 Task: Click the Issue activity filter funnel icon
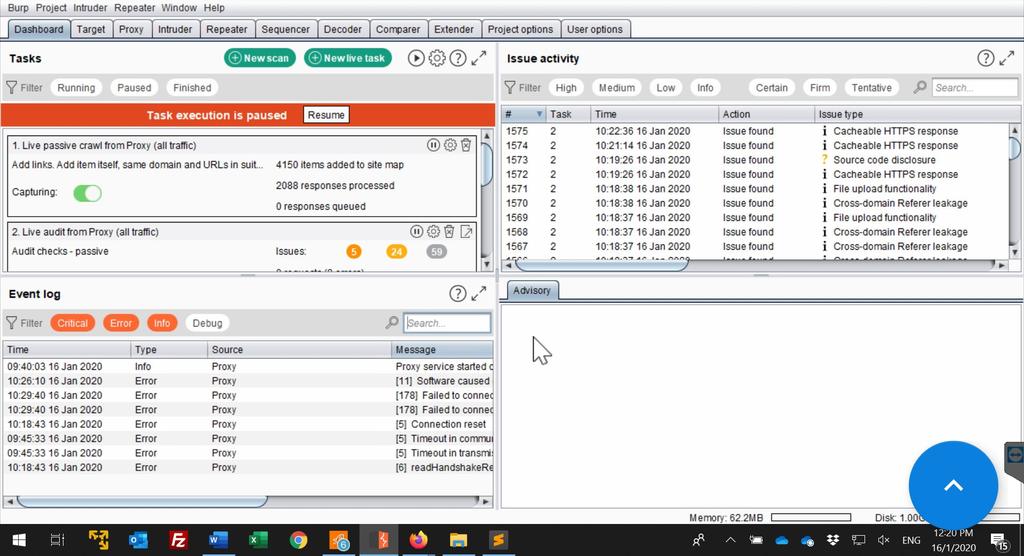pyautogui.click(x=510, y=88)
